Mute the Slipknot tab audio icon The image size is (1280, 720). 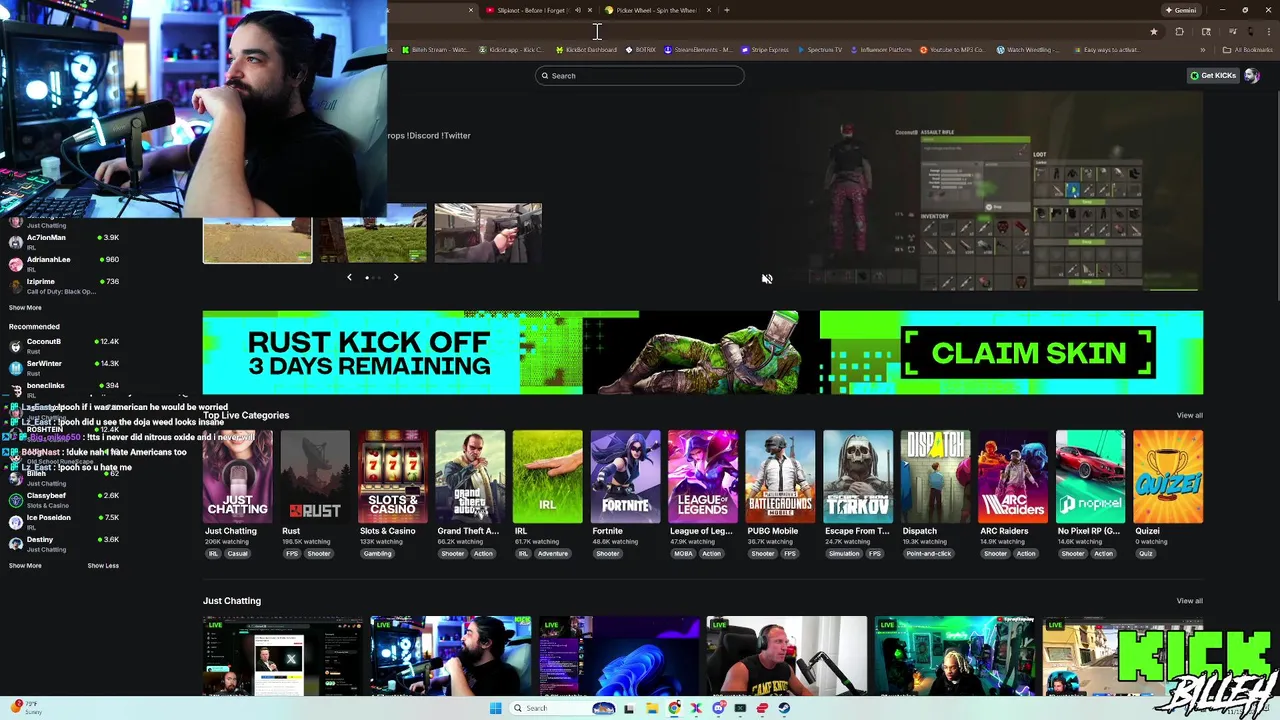click(577, 10)
